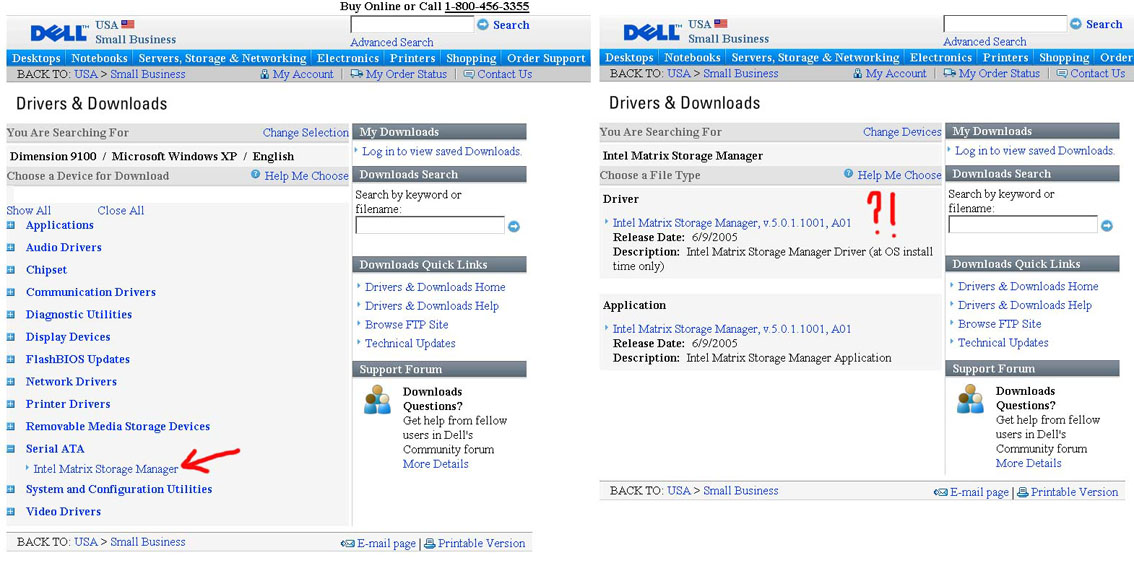Click Change Devices link

(902, 132)
